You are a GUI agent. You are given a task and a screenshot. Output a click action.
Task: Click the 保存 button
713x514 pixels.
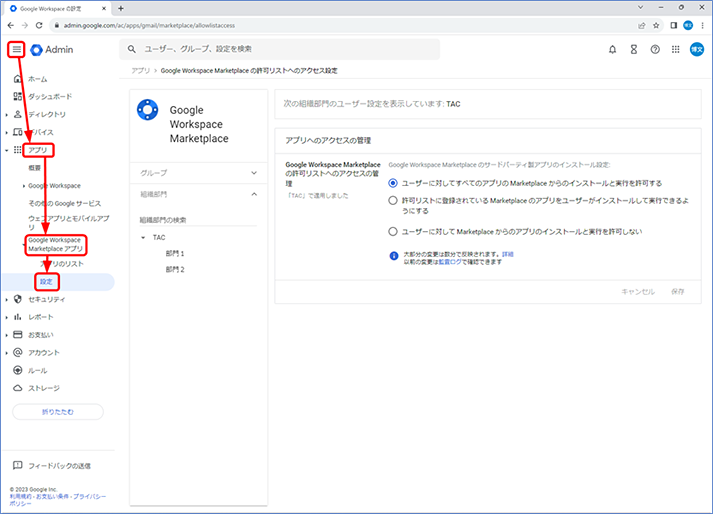tap(678, 292)
